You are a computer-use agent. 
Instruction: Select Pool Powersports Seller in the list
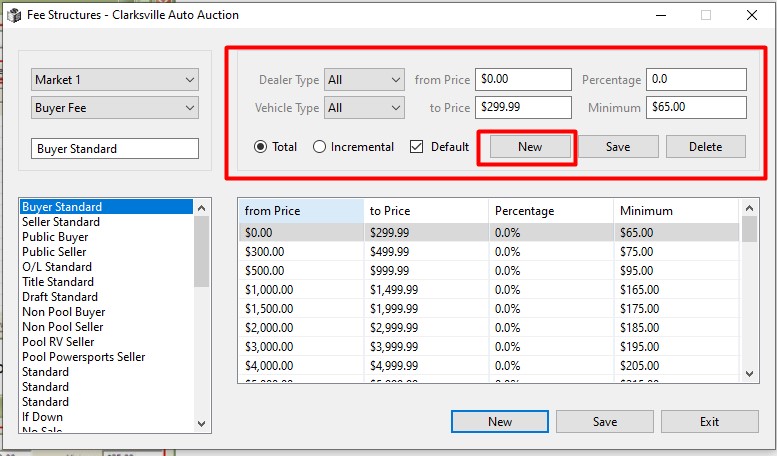click(x=84, y=357)
